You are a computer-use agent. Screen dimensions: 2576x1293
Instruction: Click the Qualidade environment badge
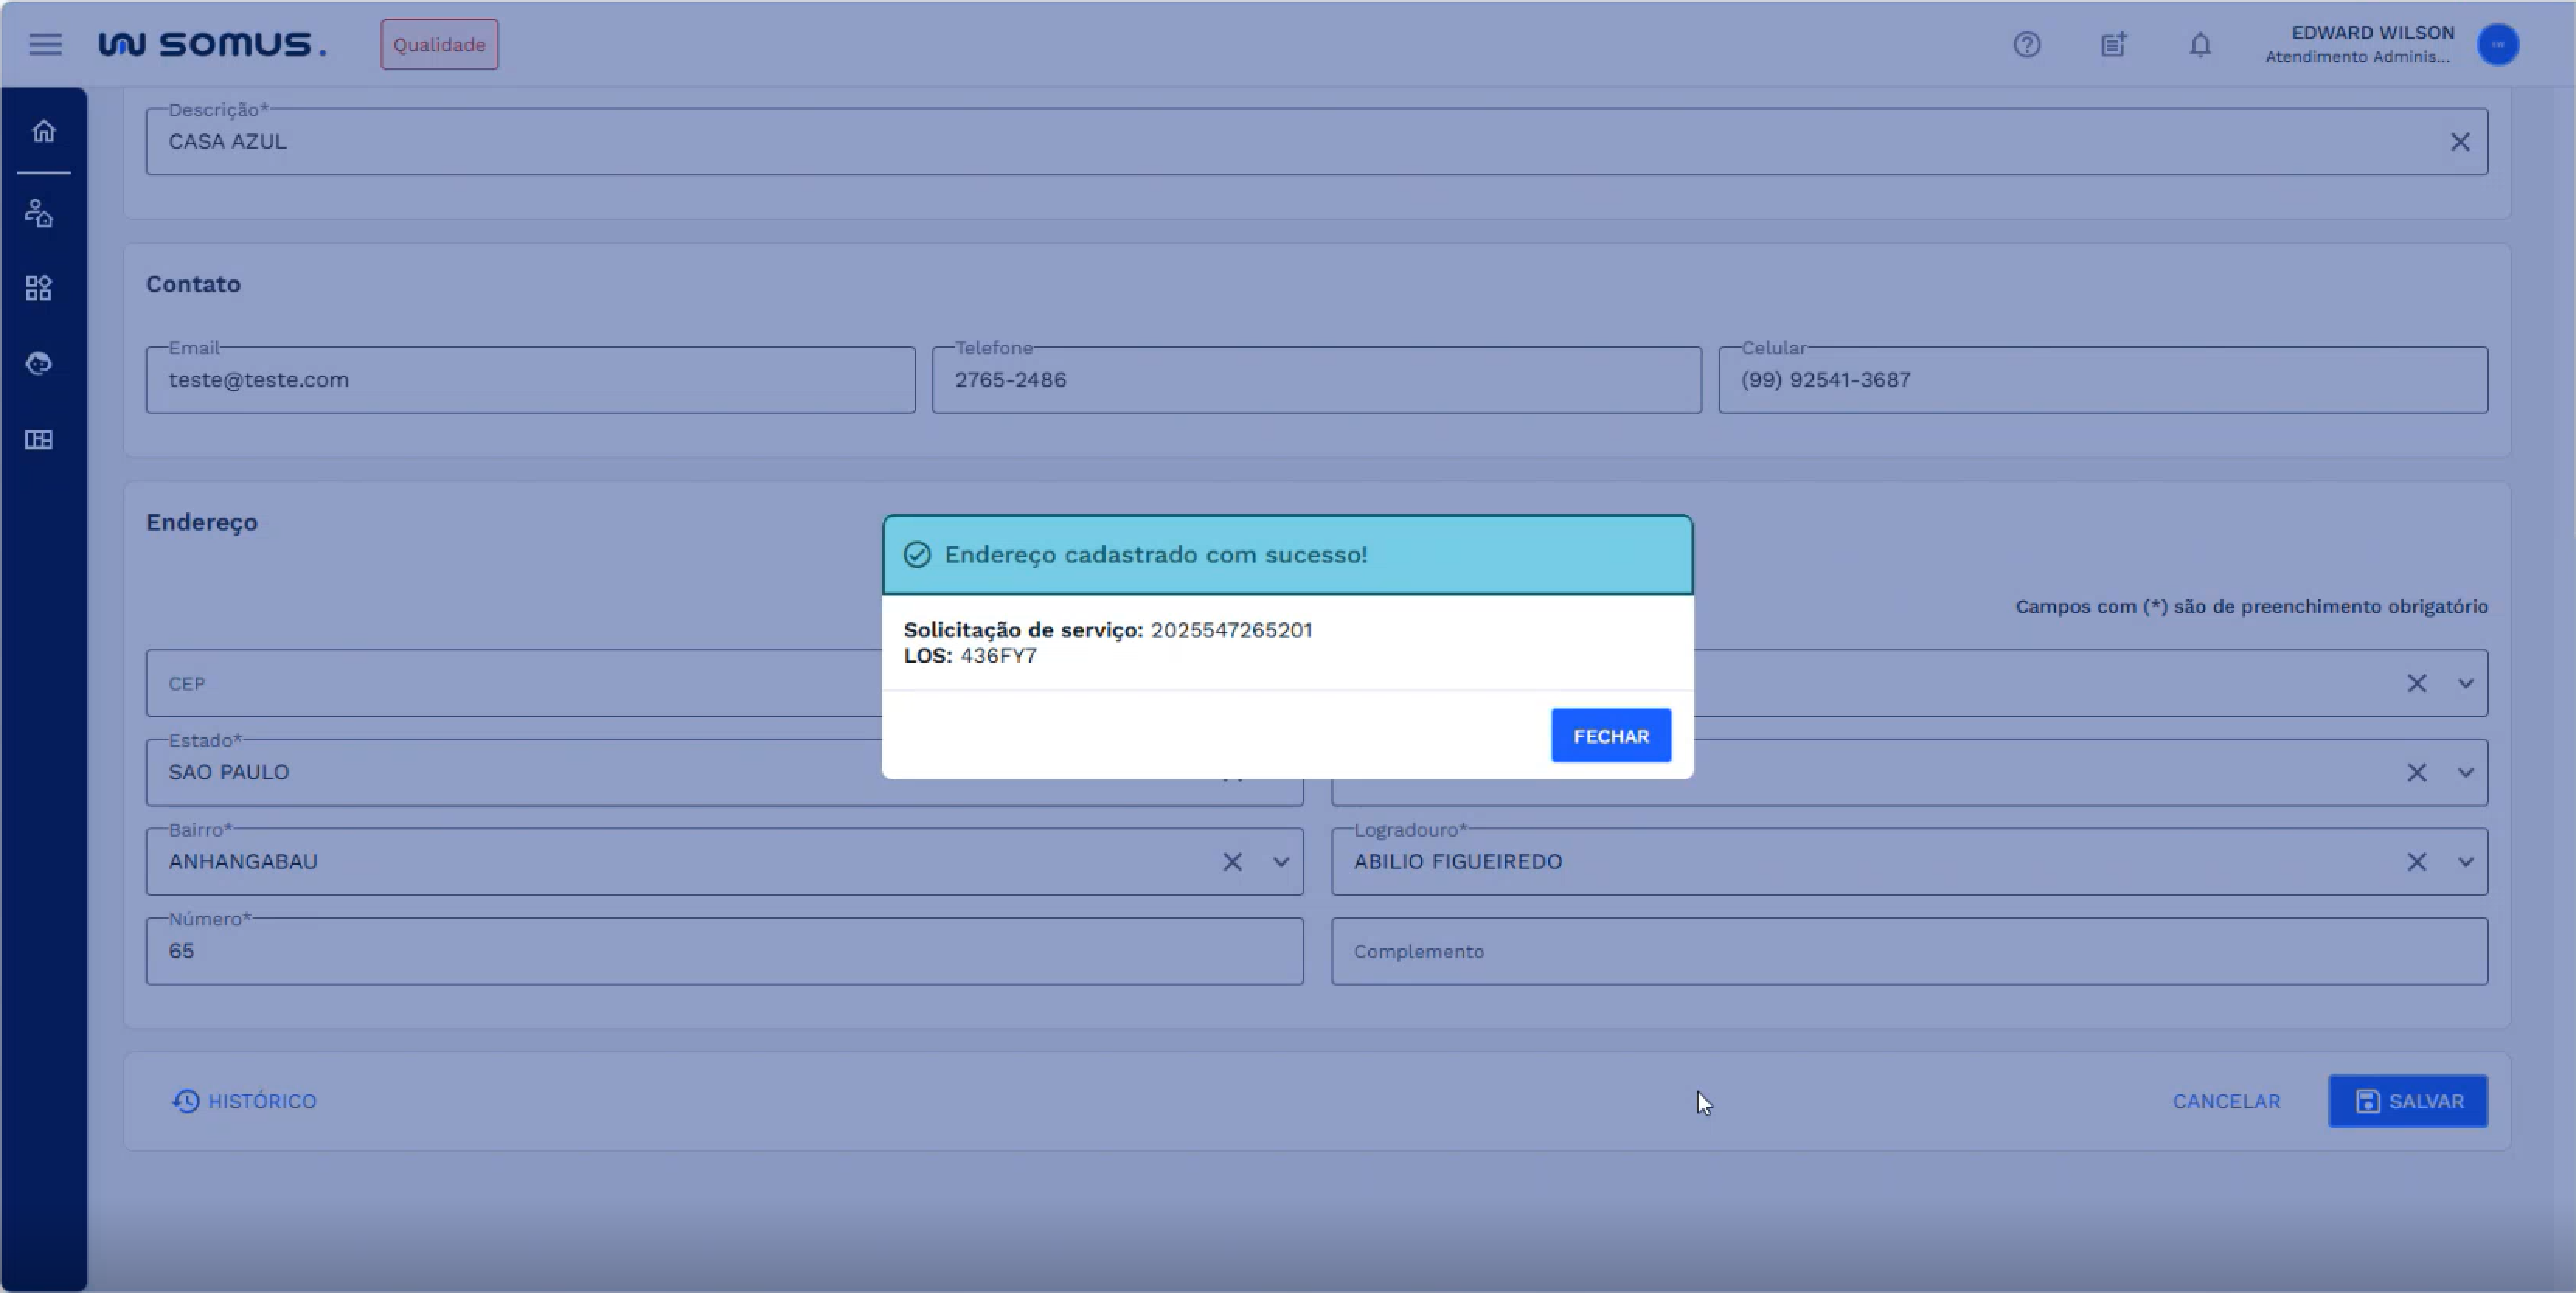click(439, 45)
